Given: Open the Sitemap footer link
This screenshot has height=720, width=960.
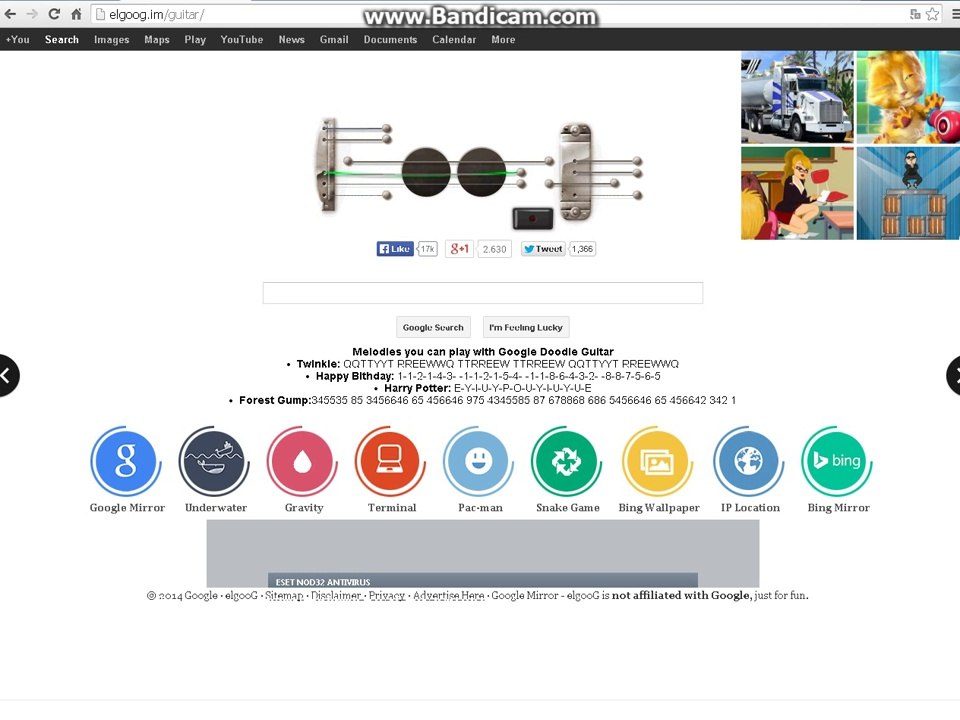Looking at the screenshot, I should 284,595.
